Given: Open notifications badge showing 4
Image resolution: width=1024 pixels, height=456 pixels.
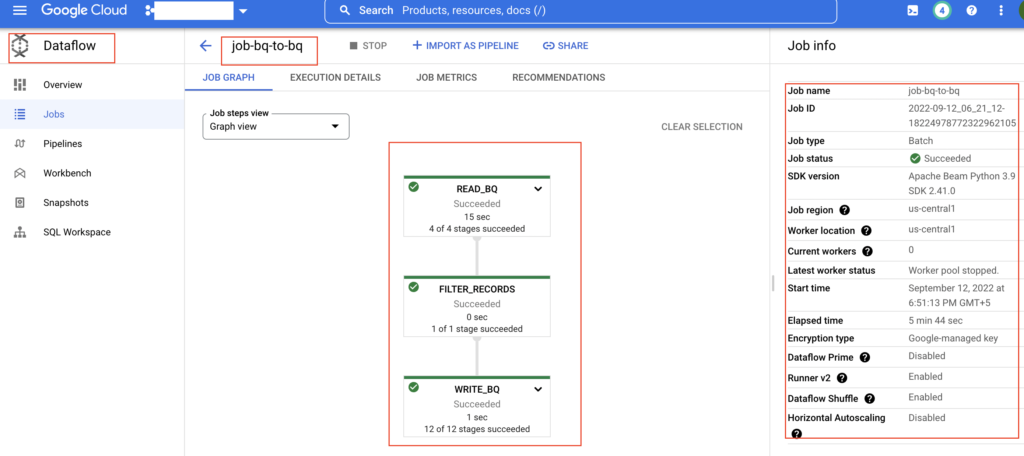Looking at the screenshot, I should pos(942,10).
